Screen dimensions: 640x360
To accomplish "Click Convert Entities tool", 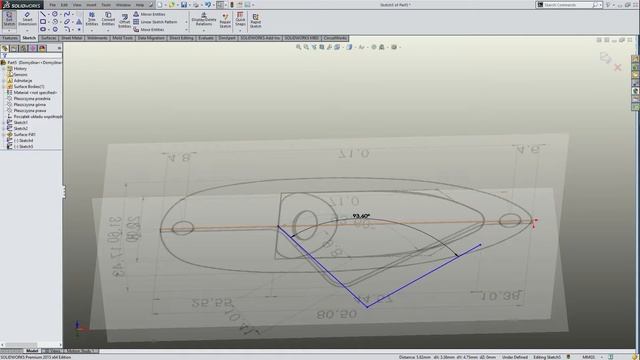I will (x=108, y=19).
